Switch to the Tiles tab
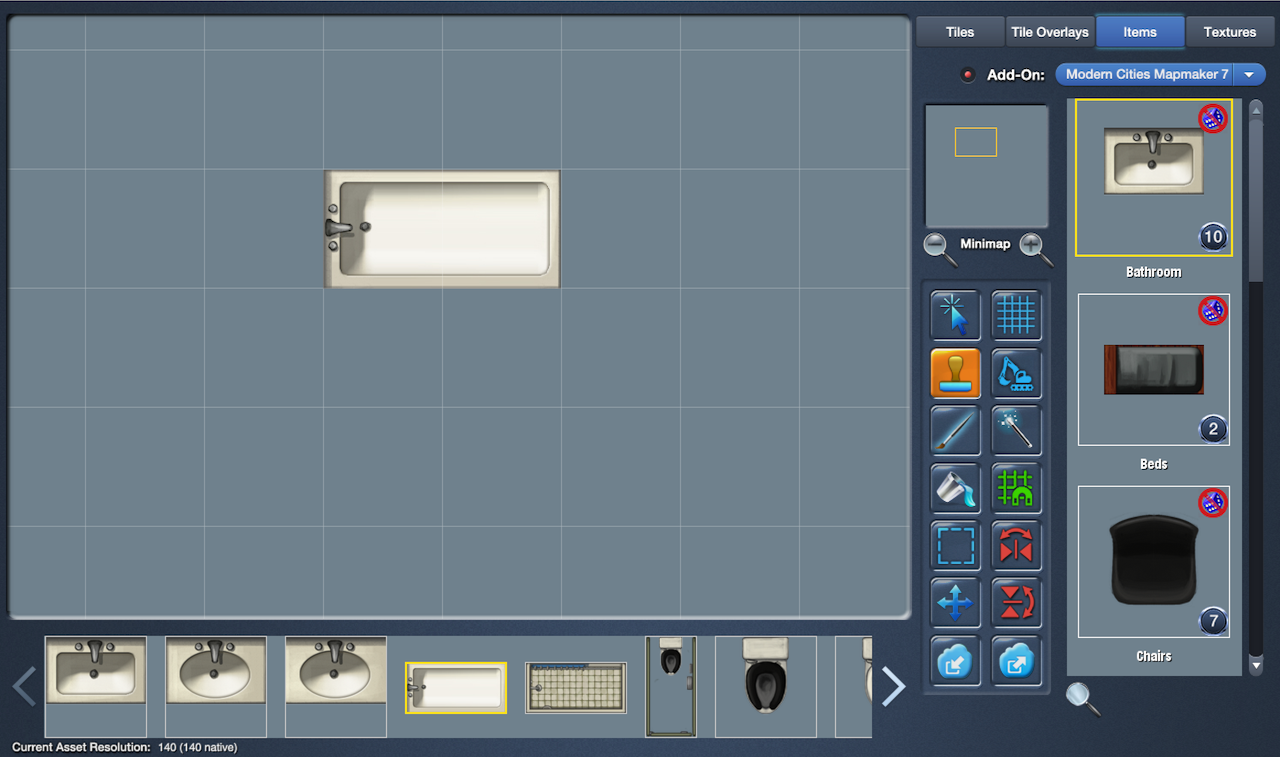This screenshot has height=757, width=1280. pos(960,32)
